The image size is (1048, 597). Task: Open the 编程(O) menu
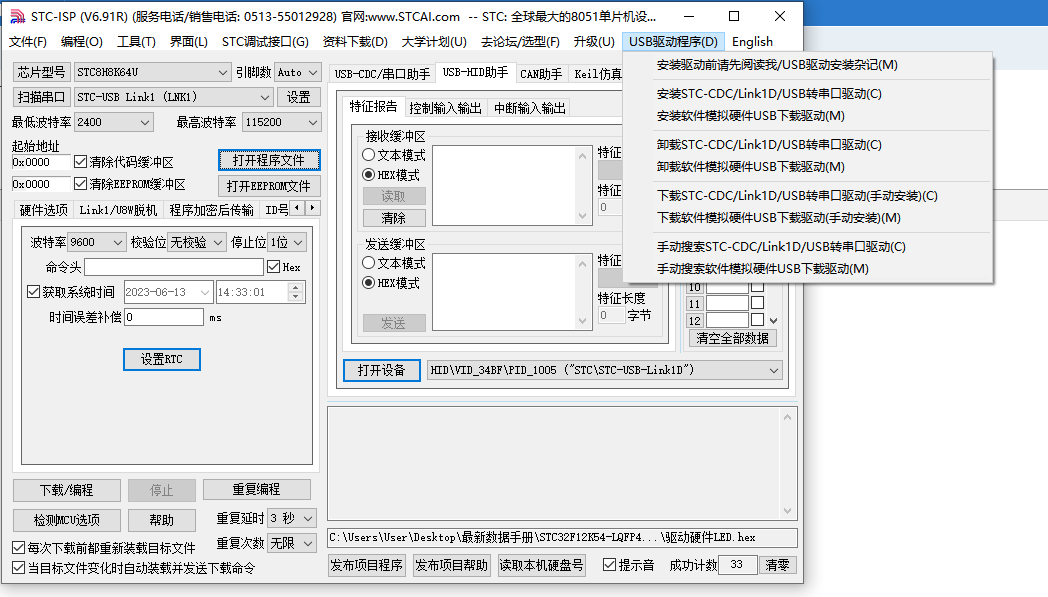[x=82, y=41]
